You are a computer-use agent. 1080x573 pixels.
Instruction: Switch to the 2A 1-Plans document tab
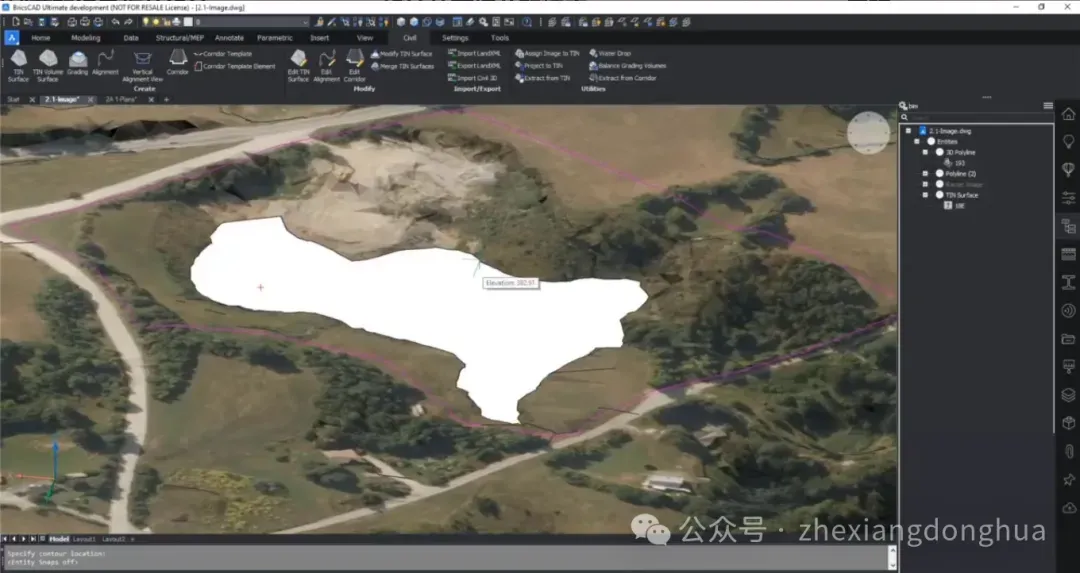point(121,100)
